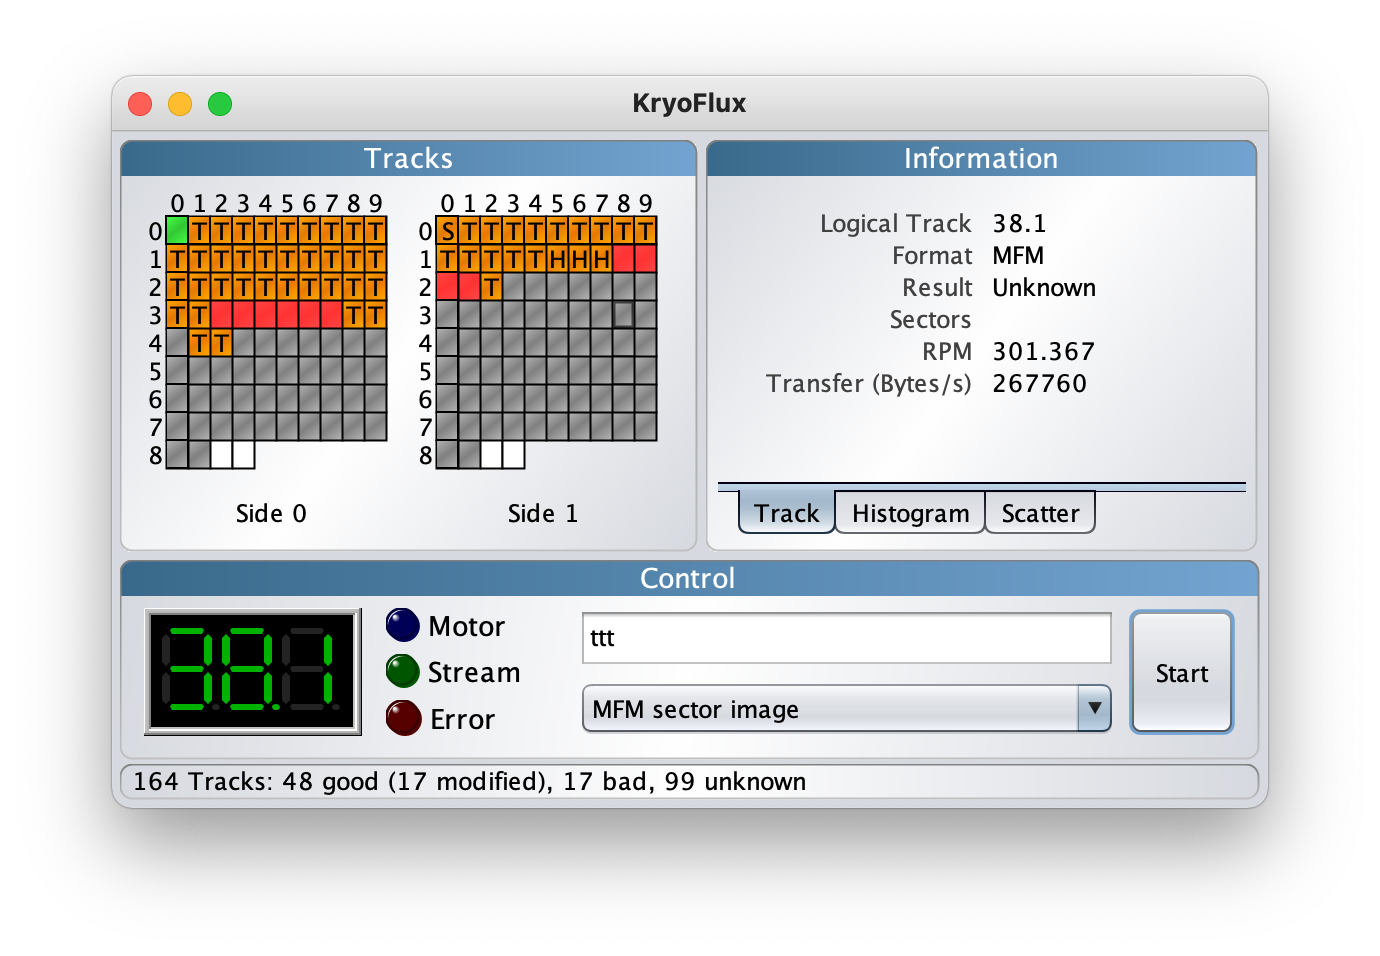Maximize the KryoFlux window with green button

coord(220,104)
